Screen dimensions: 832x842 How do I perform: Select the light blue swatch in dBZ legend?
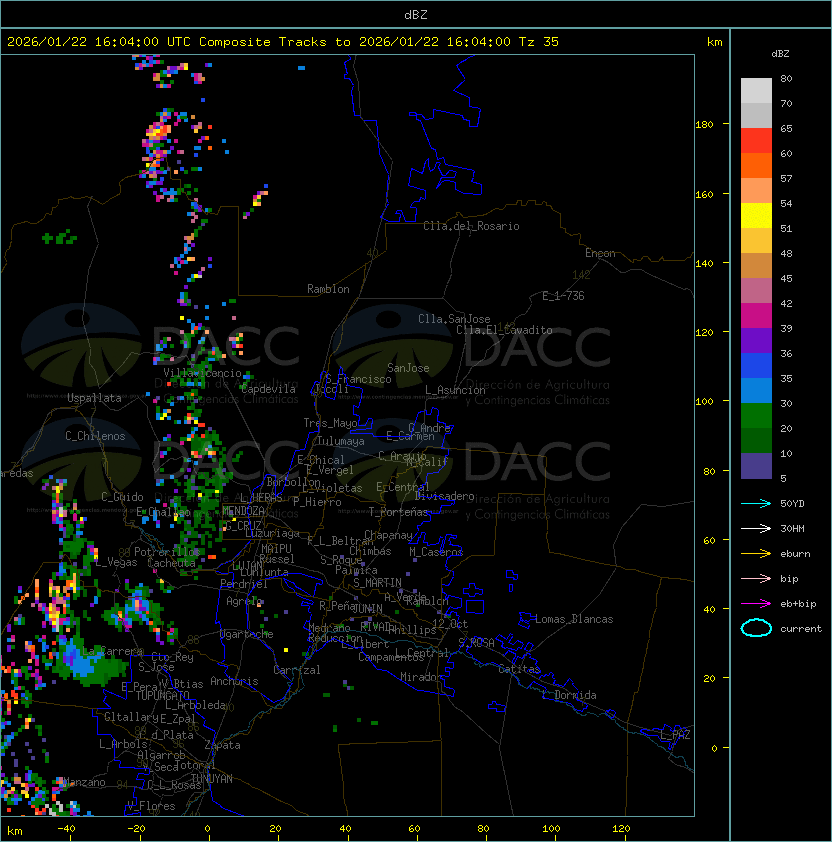click(756, 391)
